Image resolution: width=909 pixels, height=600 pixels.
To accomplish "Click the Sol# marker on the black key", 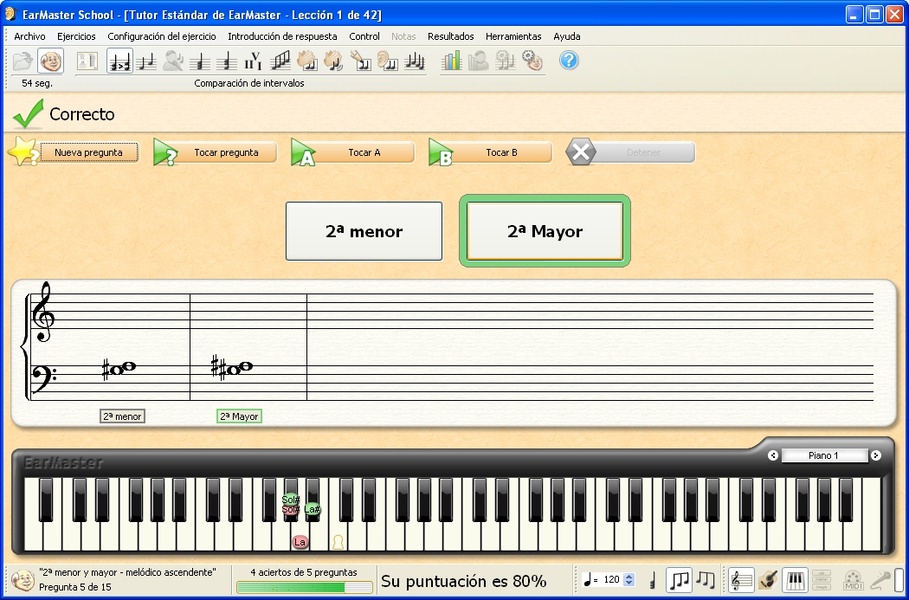I will pyautogui.click(x=290, y=499).
